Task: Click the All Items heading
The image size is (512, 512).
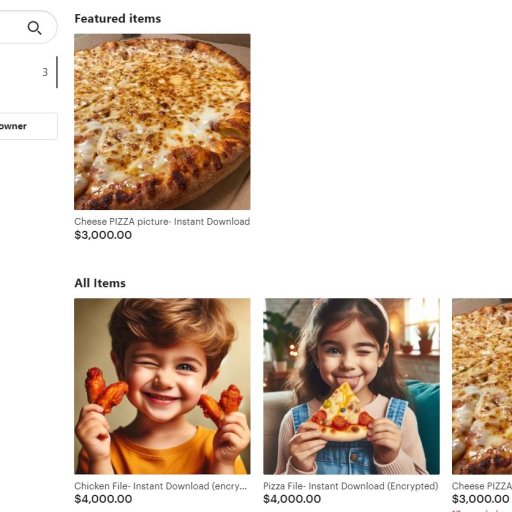Action: 100,283
